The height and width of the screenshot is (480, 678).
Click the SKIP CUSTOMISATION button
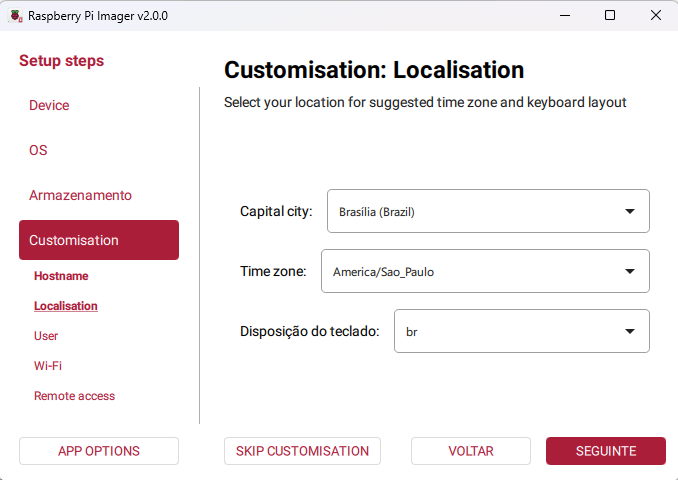coord(302,451)
